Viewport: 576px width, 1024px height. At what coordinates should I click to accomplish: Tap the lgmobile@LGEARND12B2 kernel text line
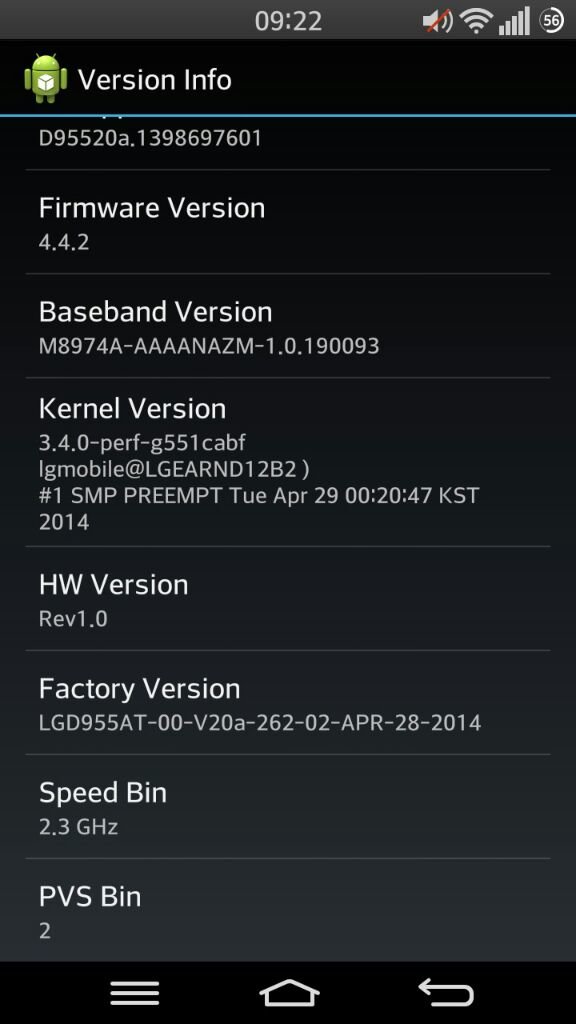174,469
